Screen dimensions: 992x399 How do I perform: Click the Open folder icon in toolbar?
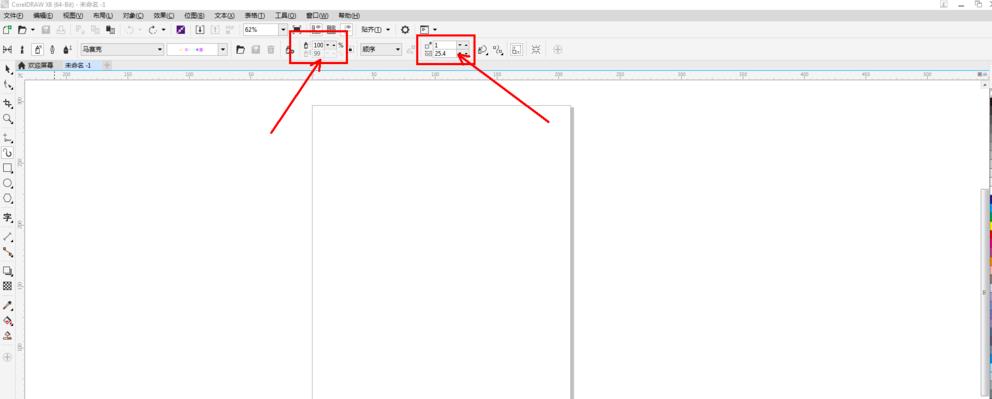tap(23, 30)
